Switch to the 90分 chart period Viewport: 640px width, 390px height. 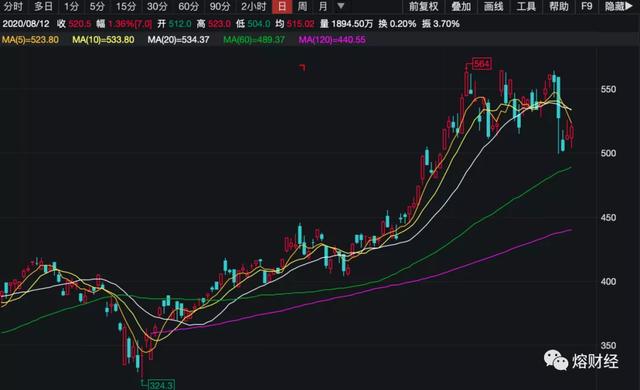click(220, 7)
